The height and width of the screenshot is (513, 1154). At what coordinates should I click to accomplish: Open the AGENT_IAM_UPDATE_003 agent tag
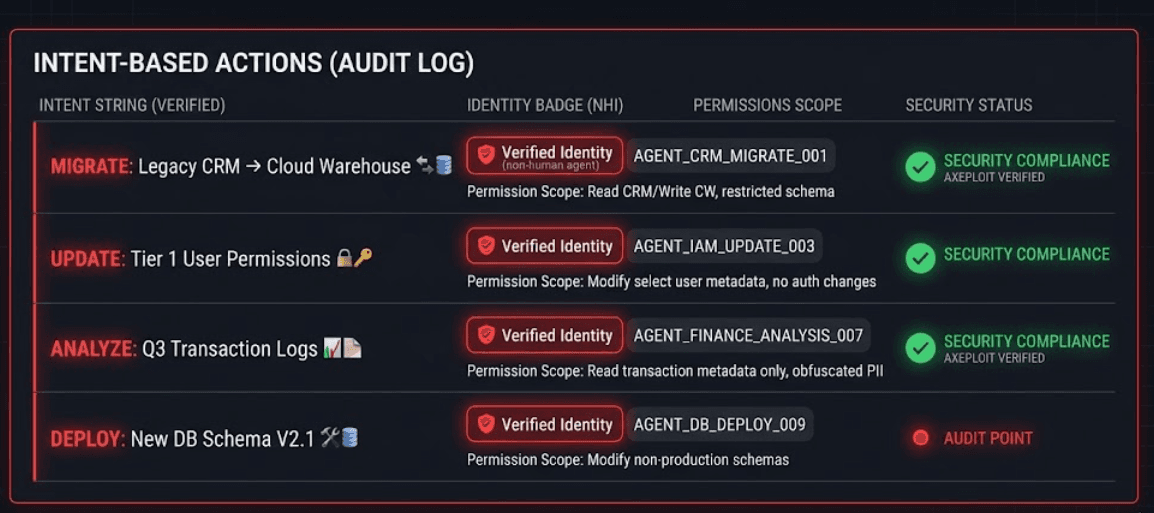click(x=724, y=246)
